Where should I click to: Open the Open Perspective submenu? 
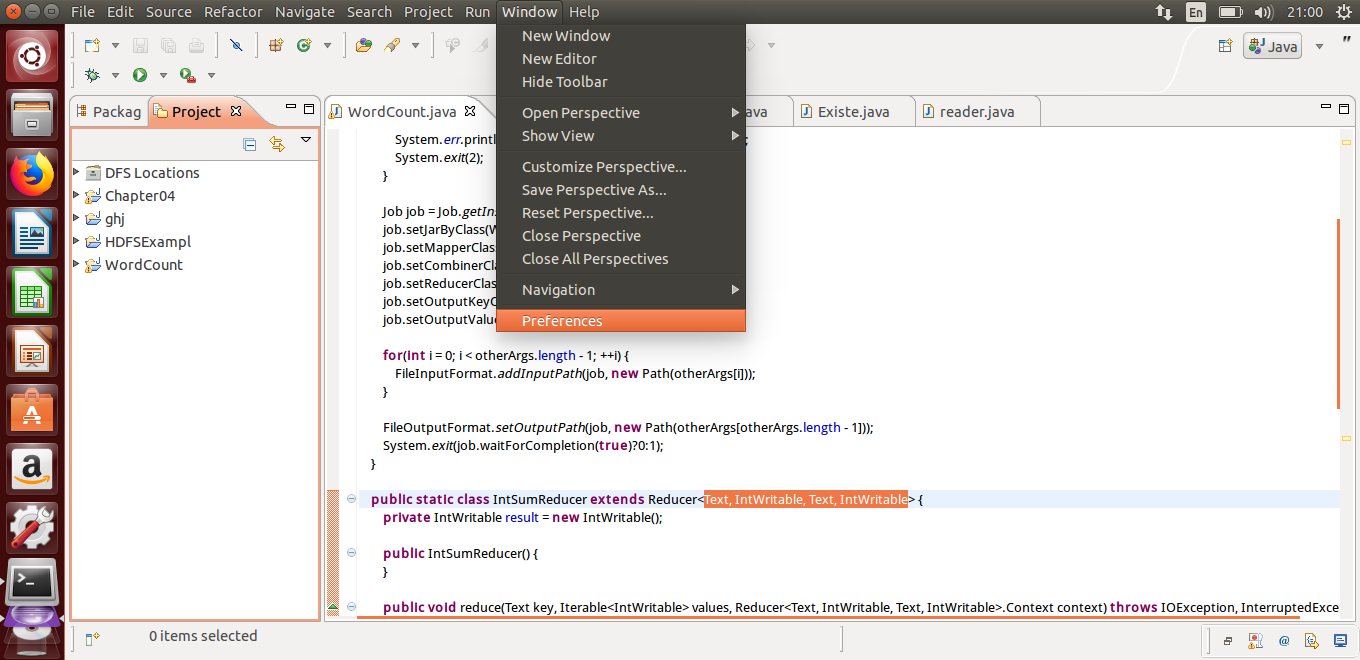tap(621, 113)
